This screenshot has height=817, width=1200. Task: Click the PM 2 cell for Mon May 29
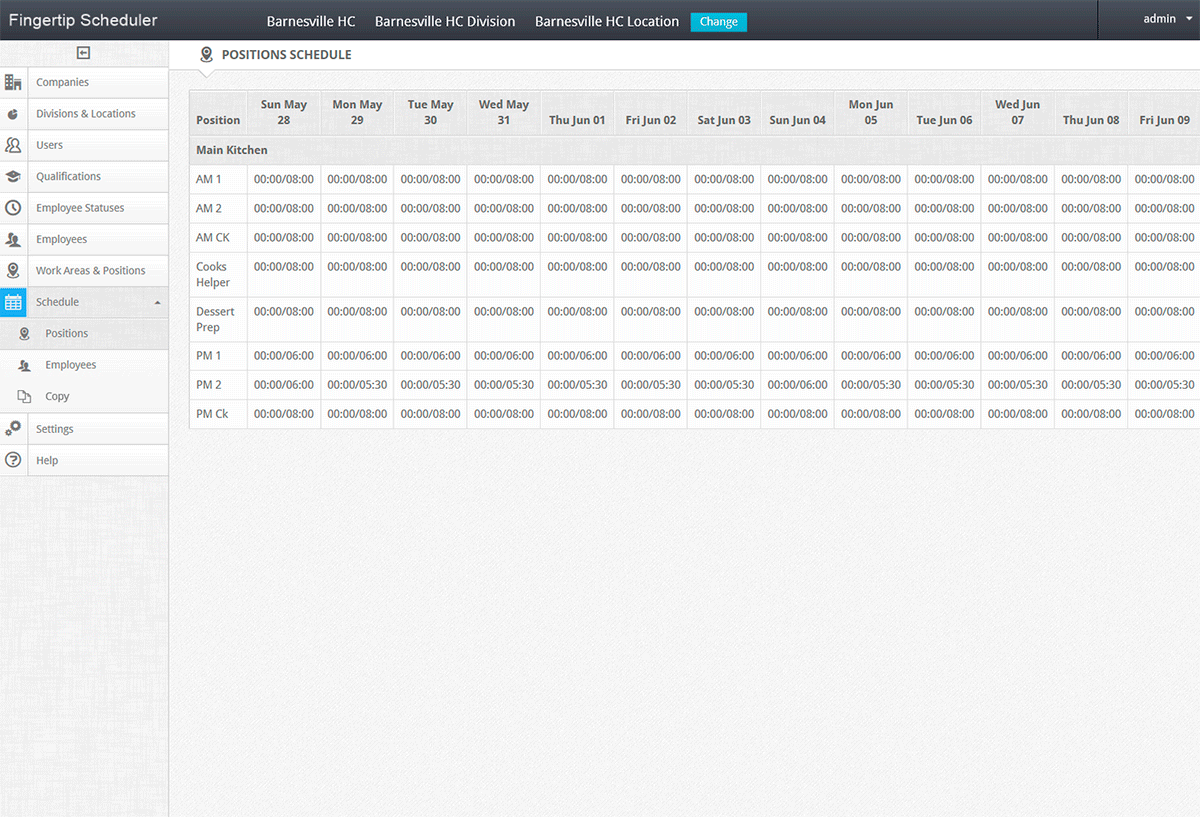click(x=357, y=384)
